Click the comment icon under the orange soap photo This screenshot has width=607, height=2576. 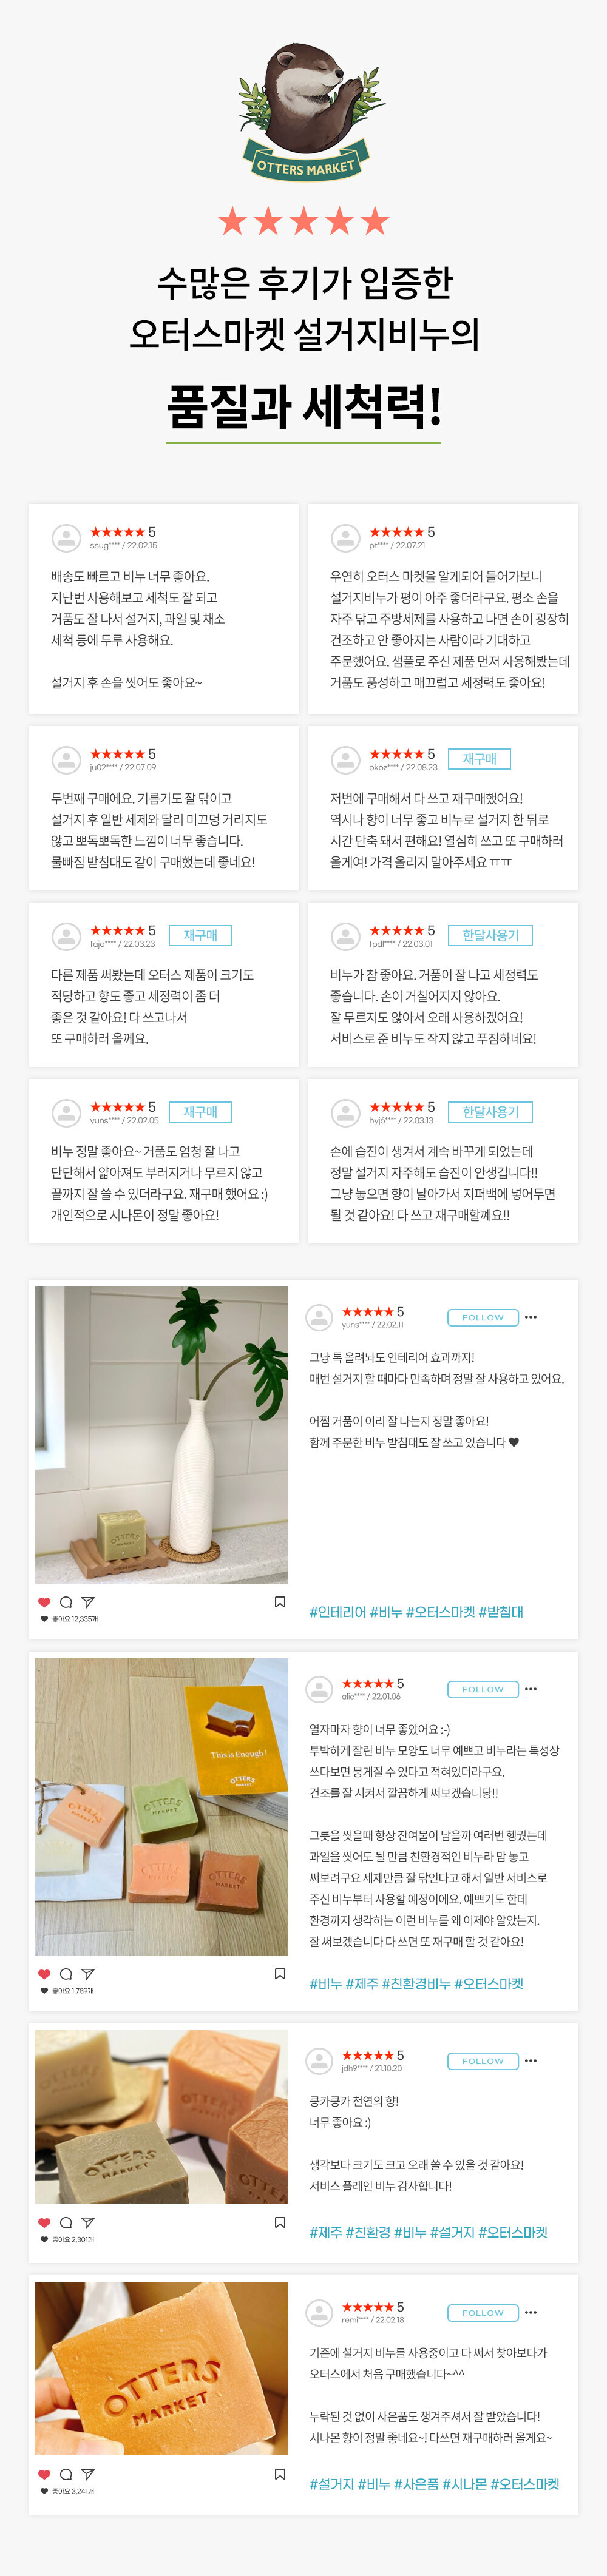pyautogui.click(x=66, y=2474)
